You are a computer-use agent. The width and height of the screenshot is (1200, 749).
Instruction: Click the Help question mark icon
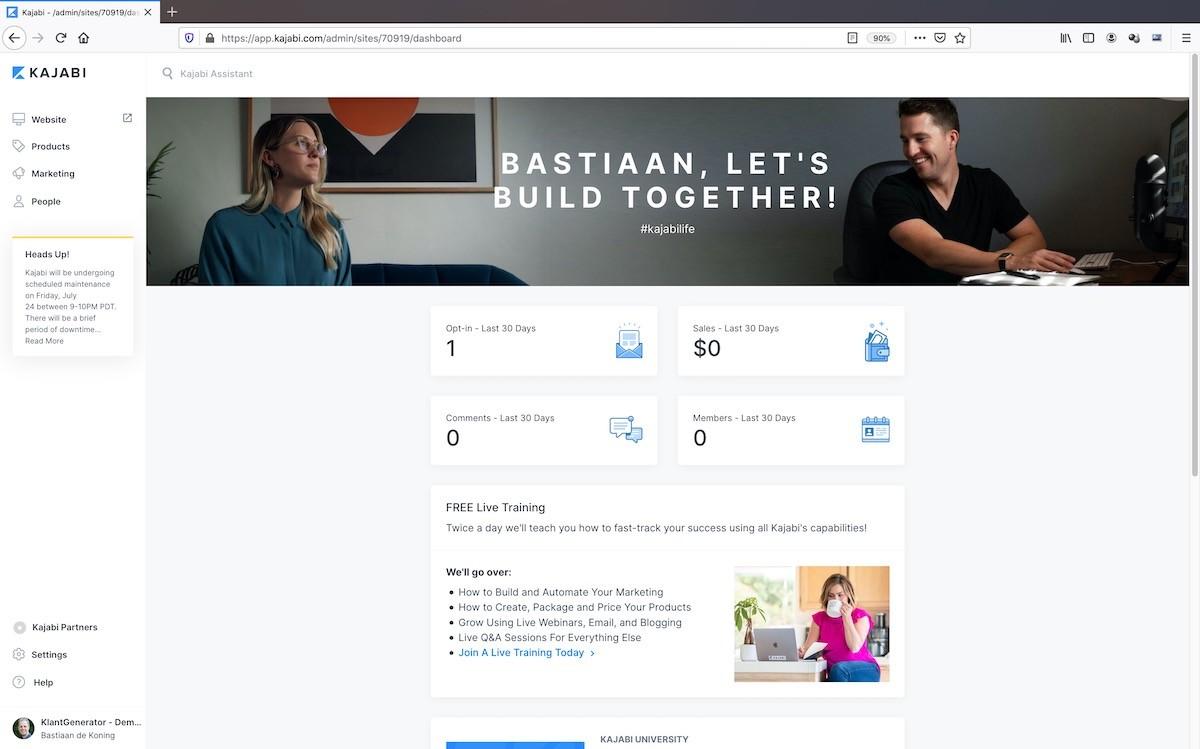[x=19, y=682]
